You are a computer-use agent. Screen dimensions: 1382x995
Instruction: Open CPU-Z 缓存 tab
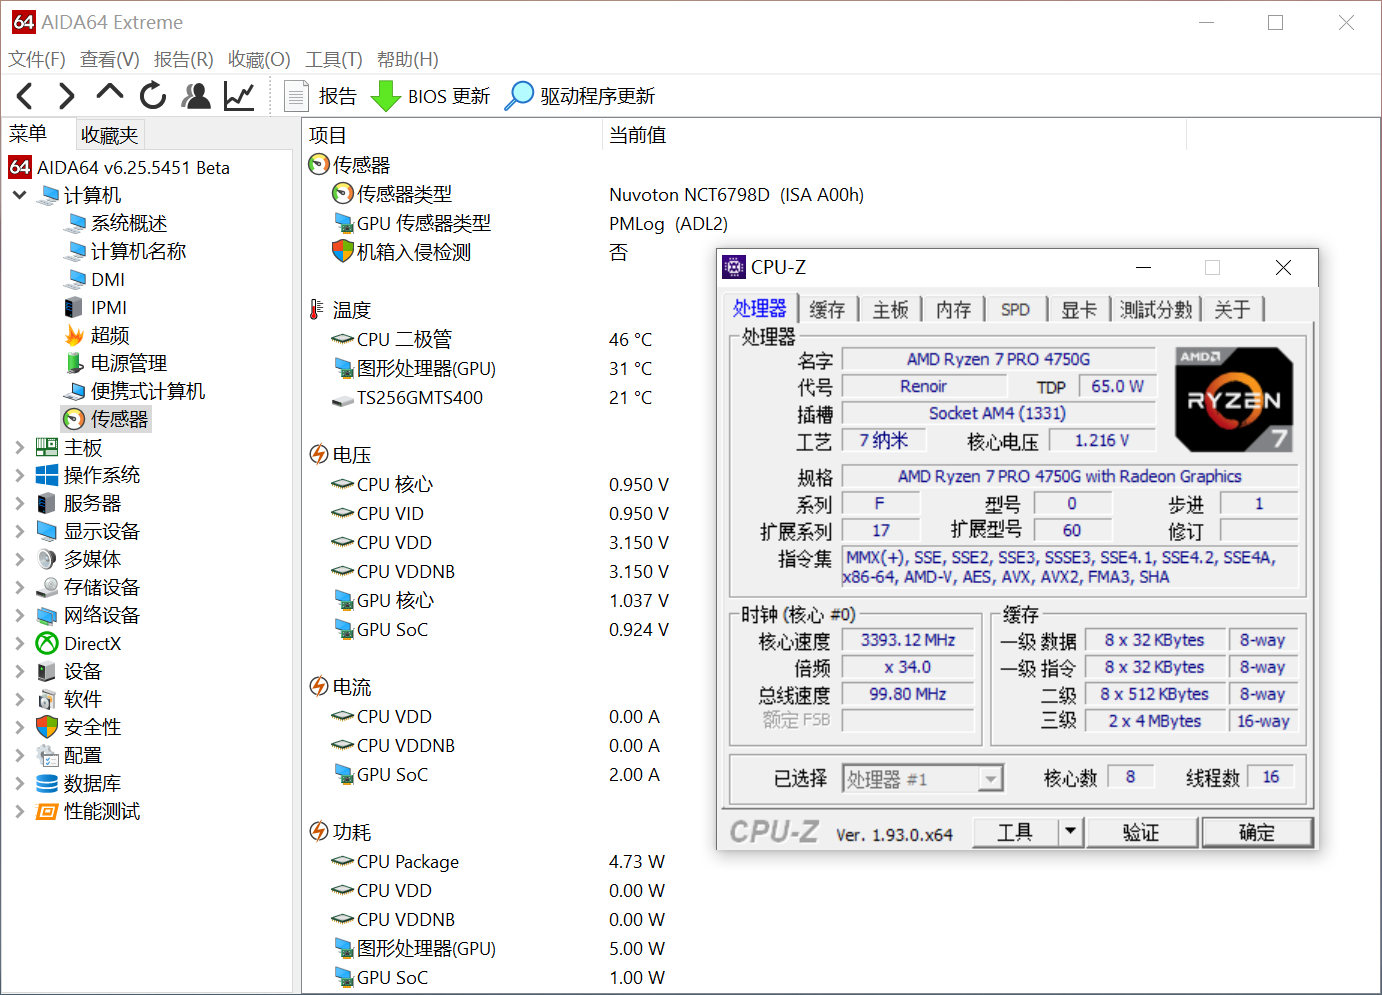click(x=827, y=309)
